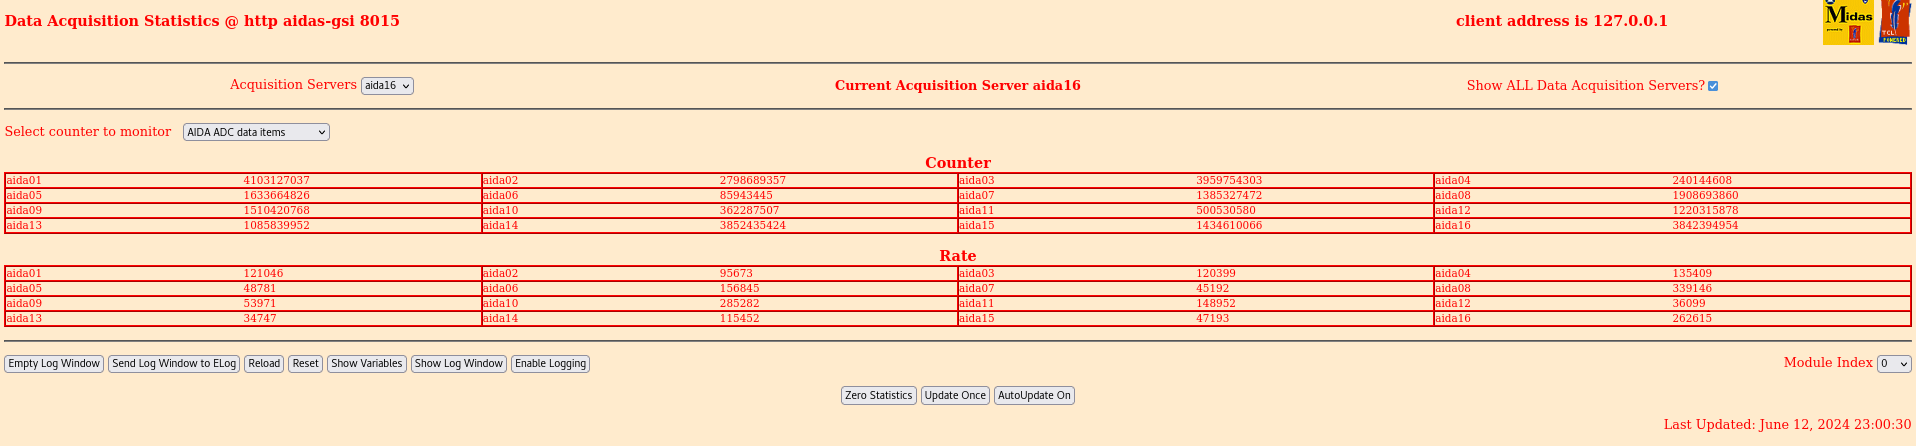Click the Reset button

306,364
